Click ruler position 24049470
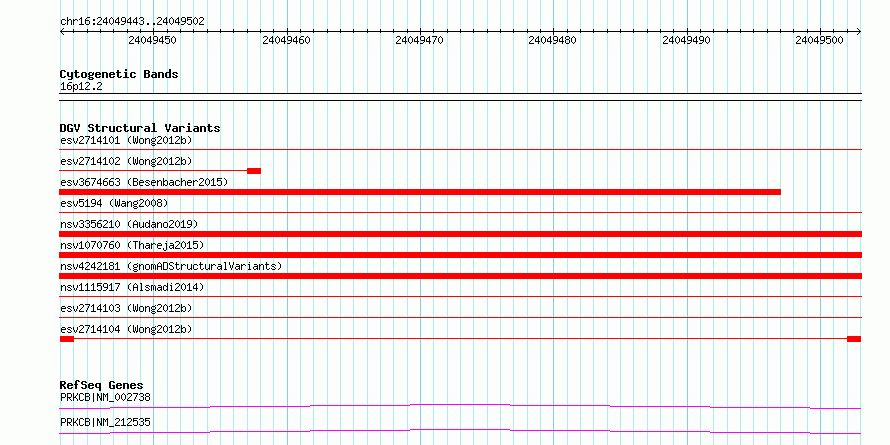 tap(419, 40)
